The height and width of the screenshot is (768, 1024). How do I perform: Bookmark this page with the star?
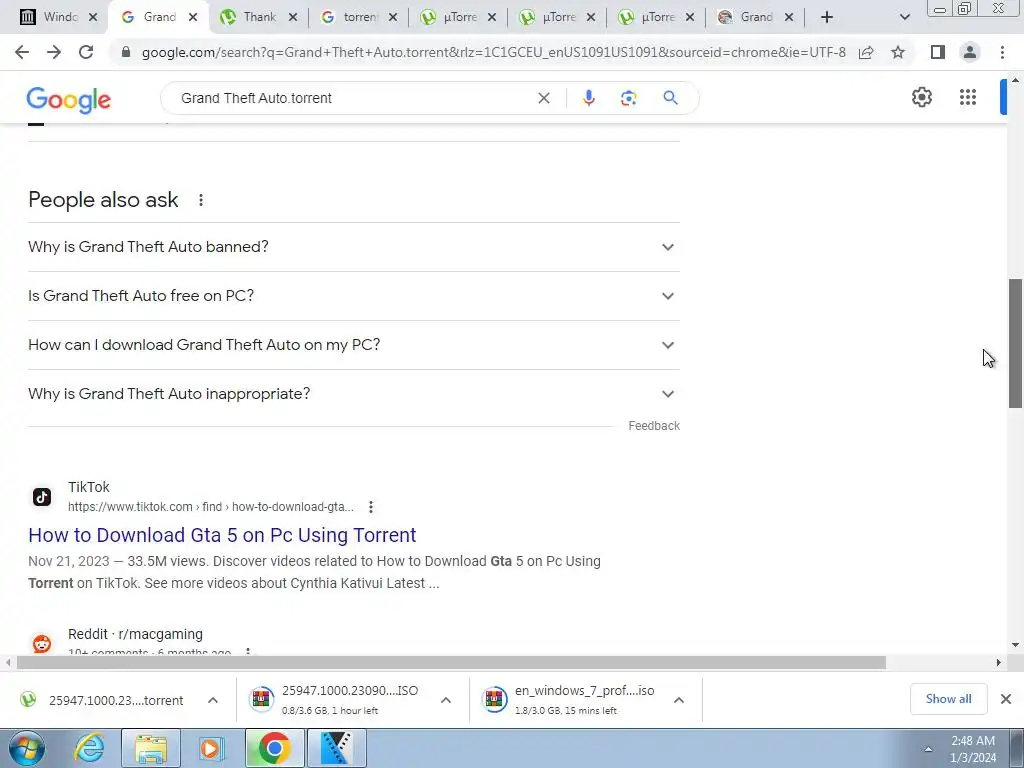(x=898, y=52)
